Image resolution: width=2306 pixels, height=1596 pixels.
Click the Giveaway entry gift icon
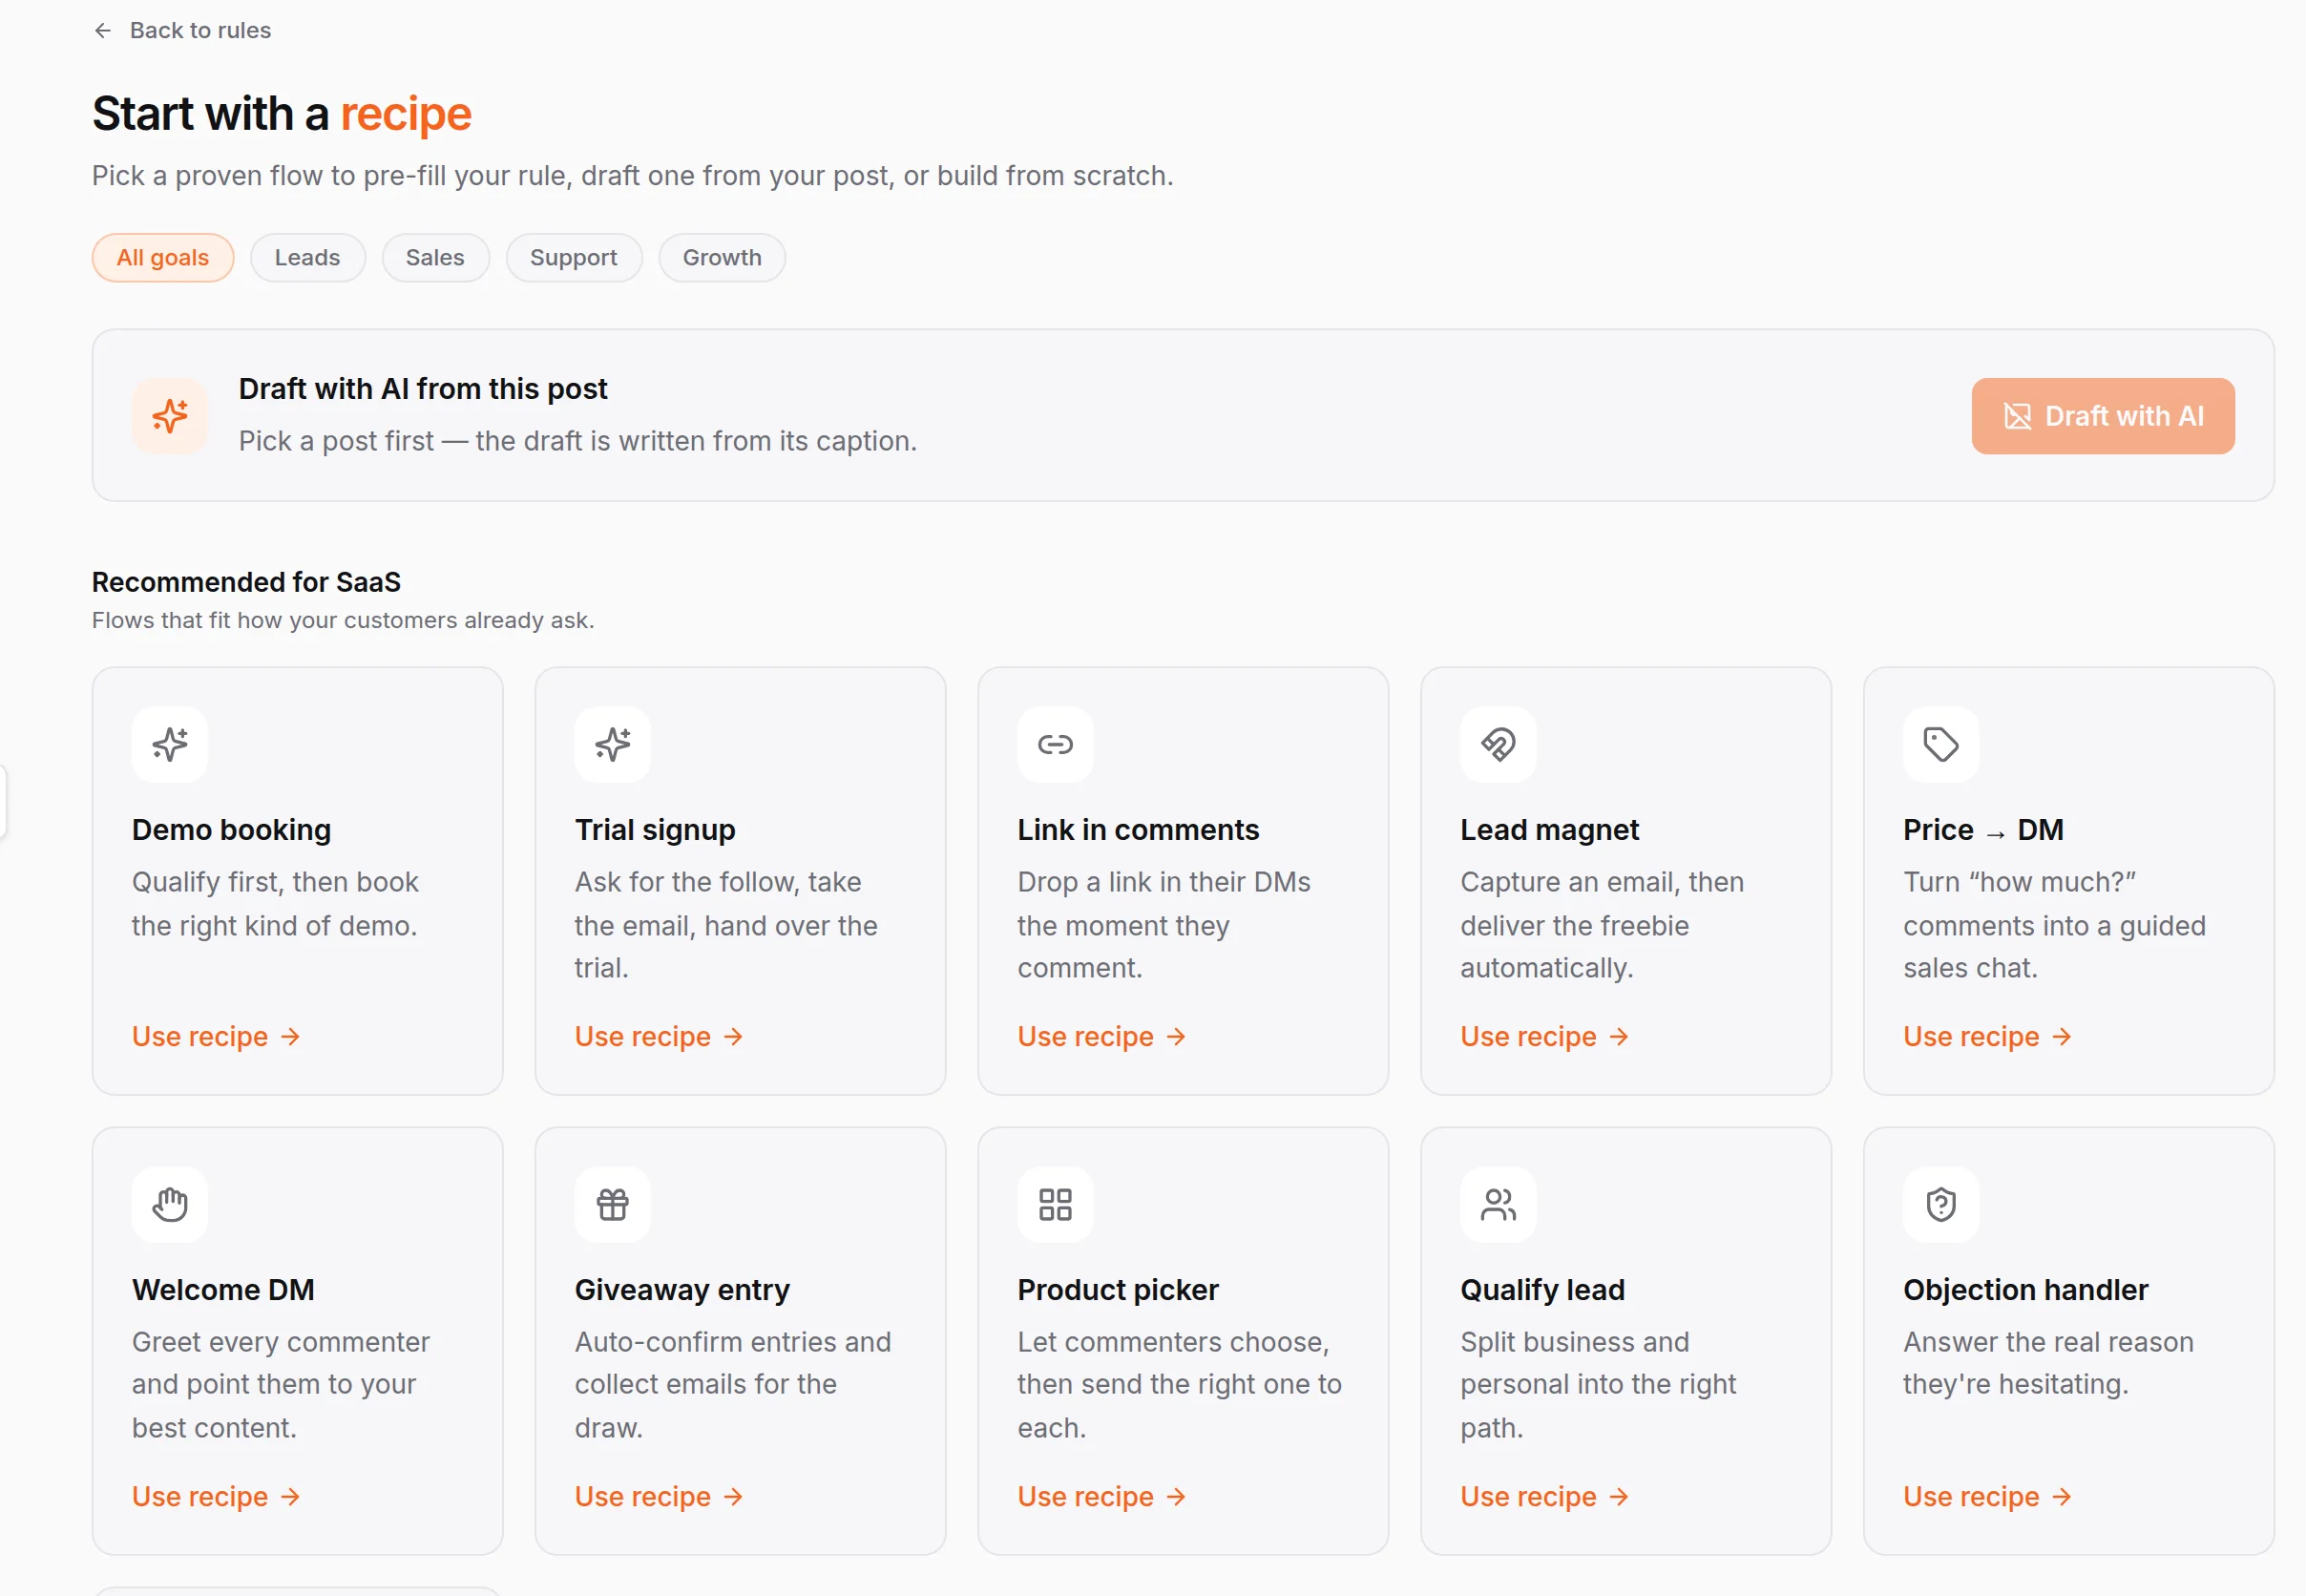(x=613, y=1204)
